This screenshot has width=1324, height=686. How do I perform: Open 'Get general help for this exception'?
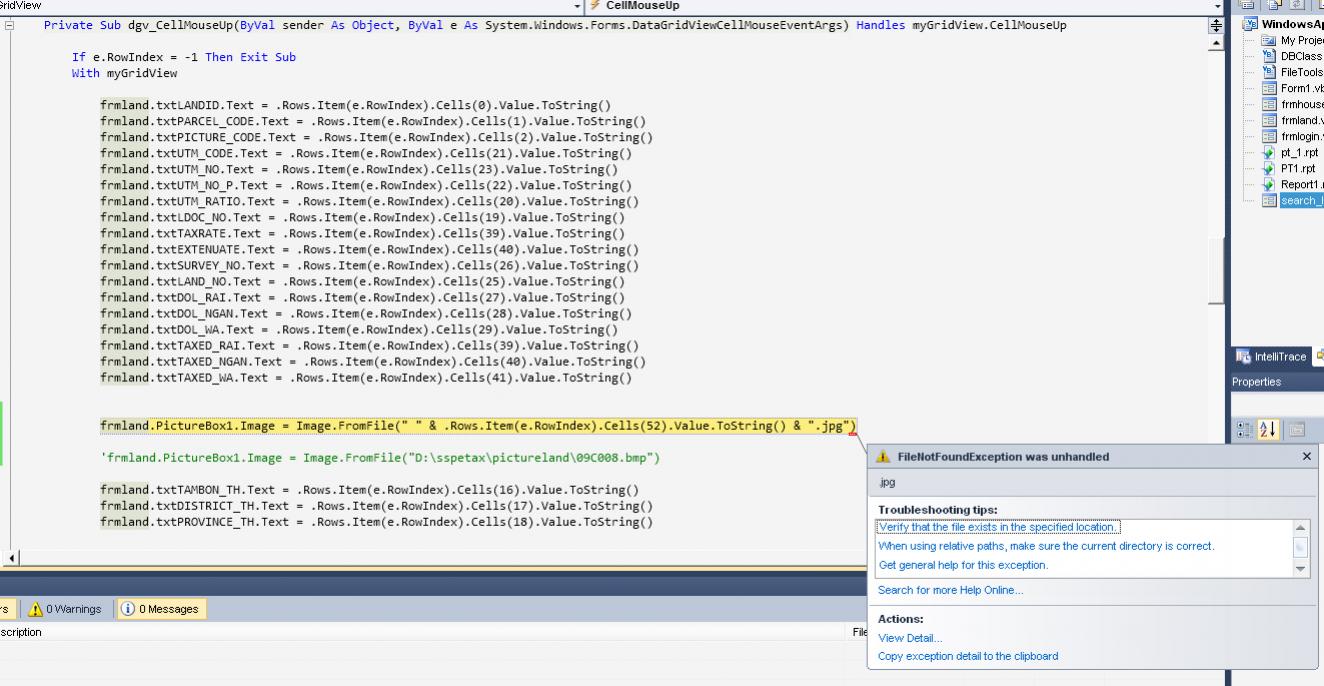pyautogui.click(x=963, y=565)
